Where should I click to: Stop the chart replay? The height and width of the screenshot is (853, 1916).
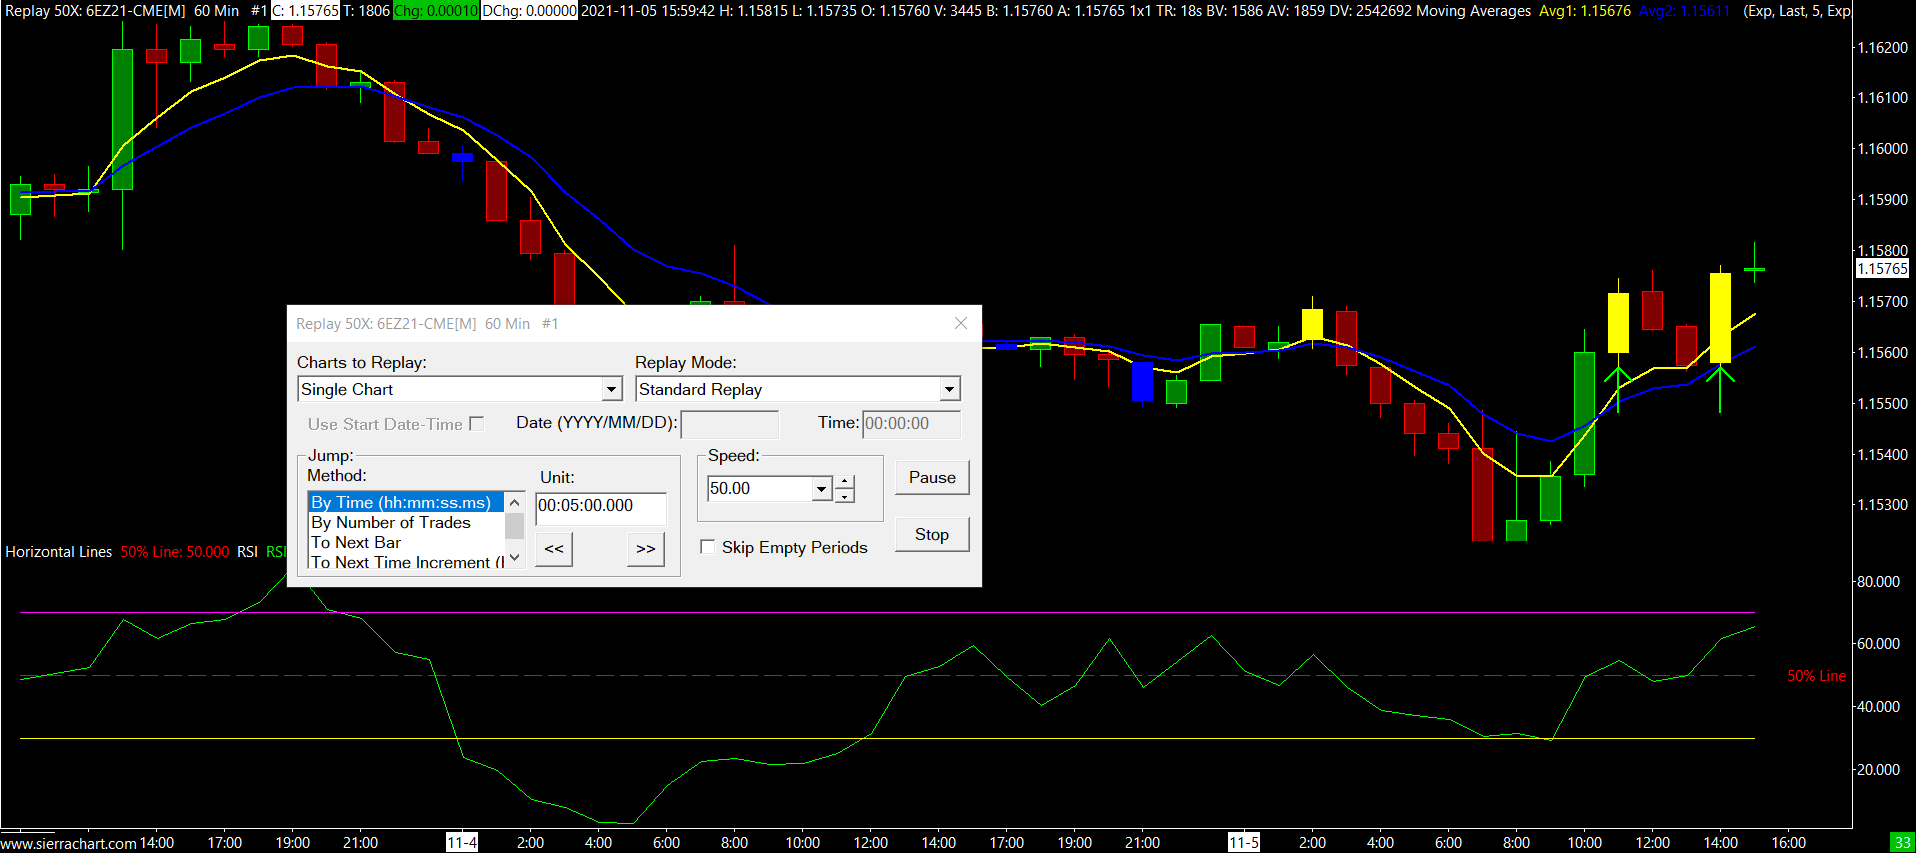tap(931, 535)
